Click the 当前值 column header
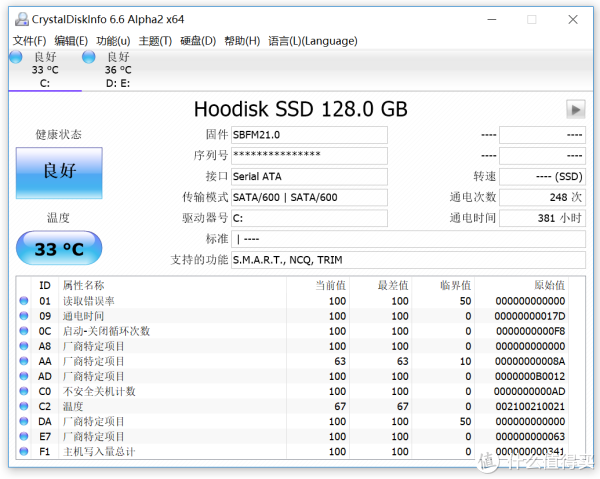This screenshot has width=600, height=479. 331,285
